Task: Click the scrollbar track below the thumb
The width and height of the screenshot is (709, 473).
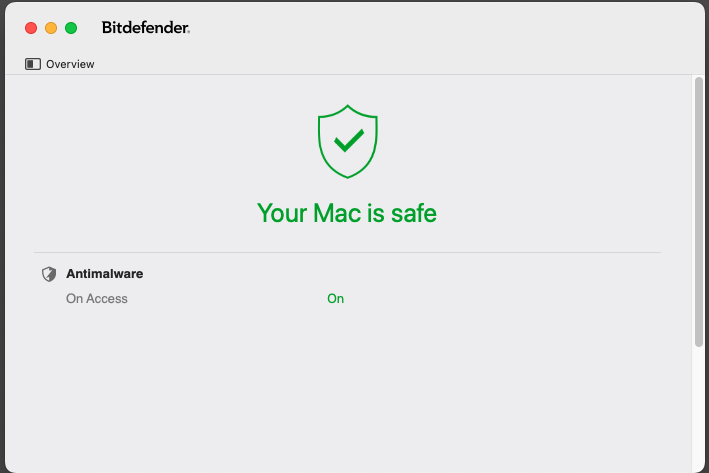Action: pos(698,410)
